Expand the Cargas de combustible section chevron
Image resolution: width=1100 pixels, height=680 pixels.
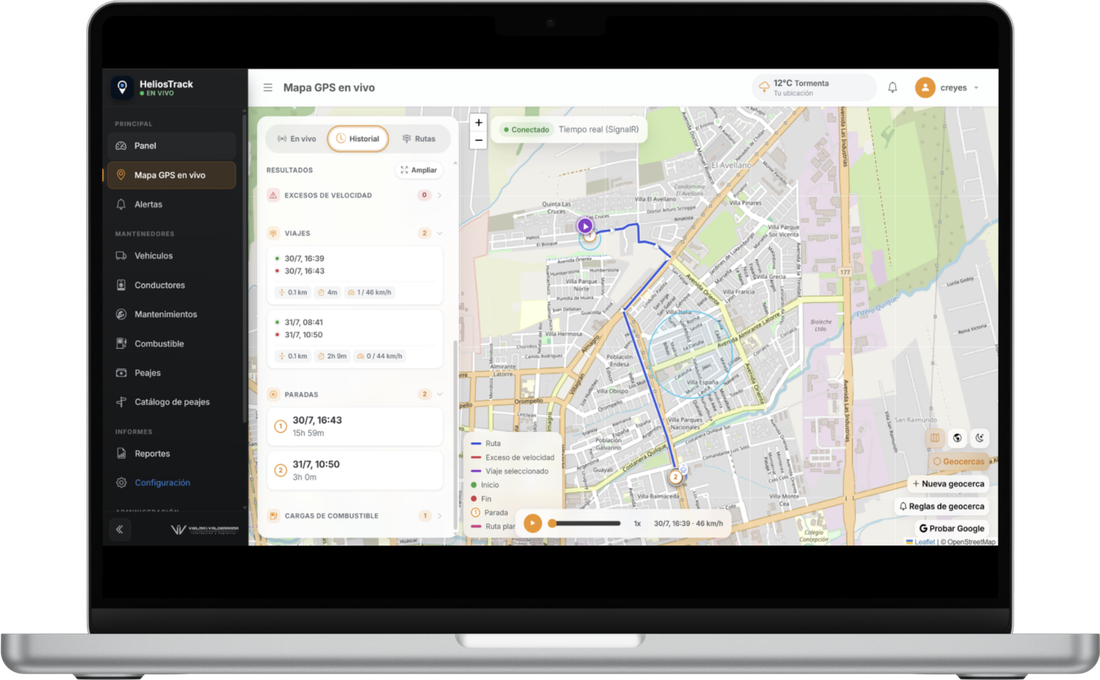coord(440,516)
